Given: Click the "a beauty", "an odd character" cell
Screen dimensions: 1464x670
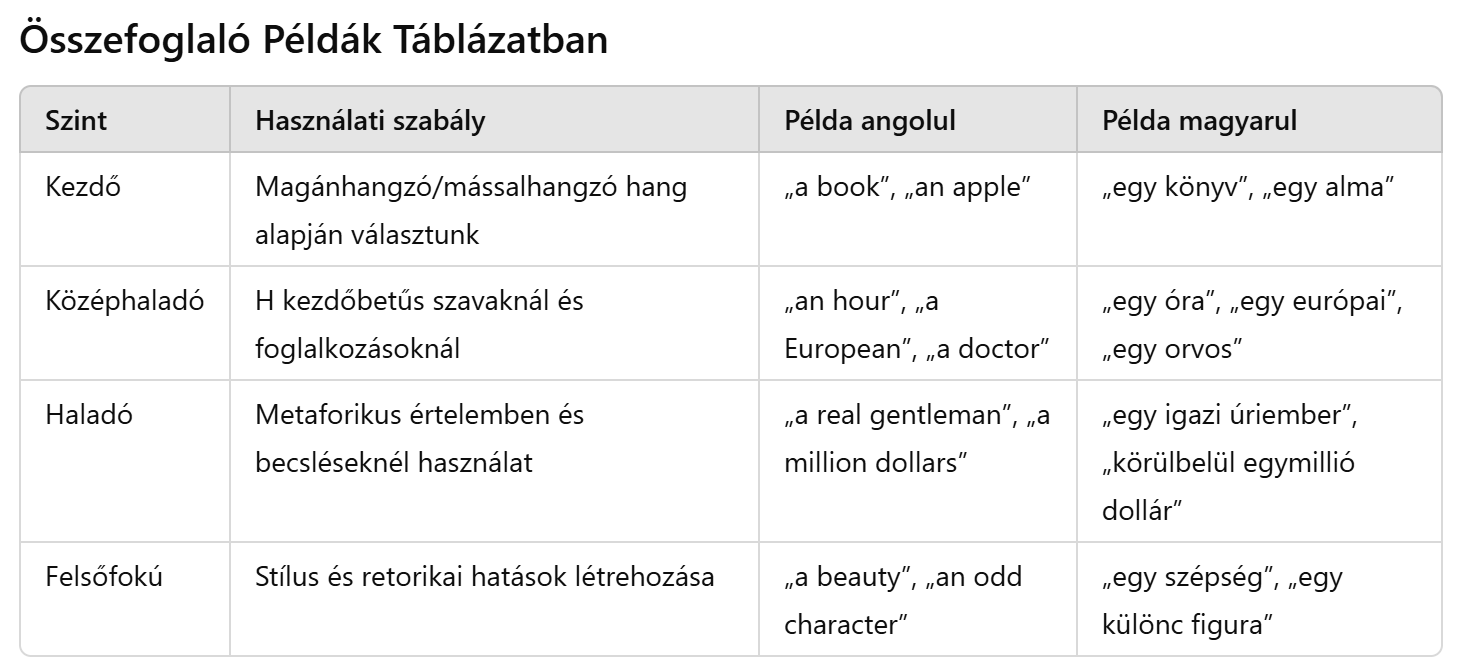Looking at the screenshot, I should [x=902, y=600].
